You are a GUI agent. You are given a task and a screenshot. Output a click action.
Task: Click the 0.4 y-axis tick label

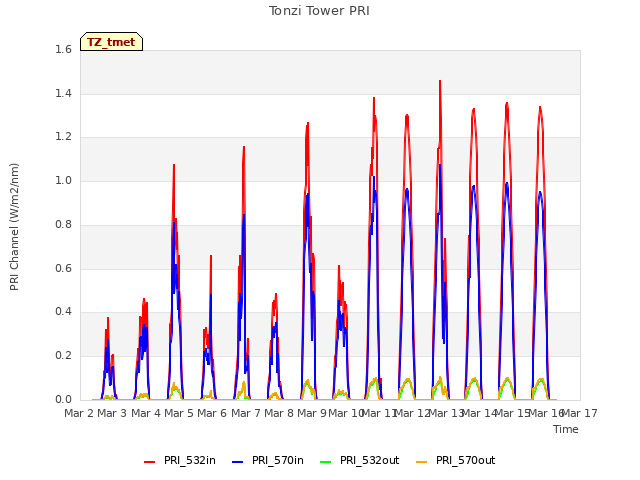63,312
